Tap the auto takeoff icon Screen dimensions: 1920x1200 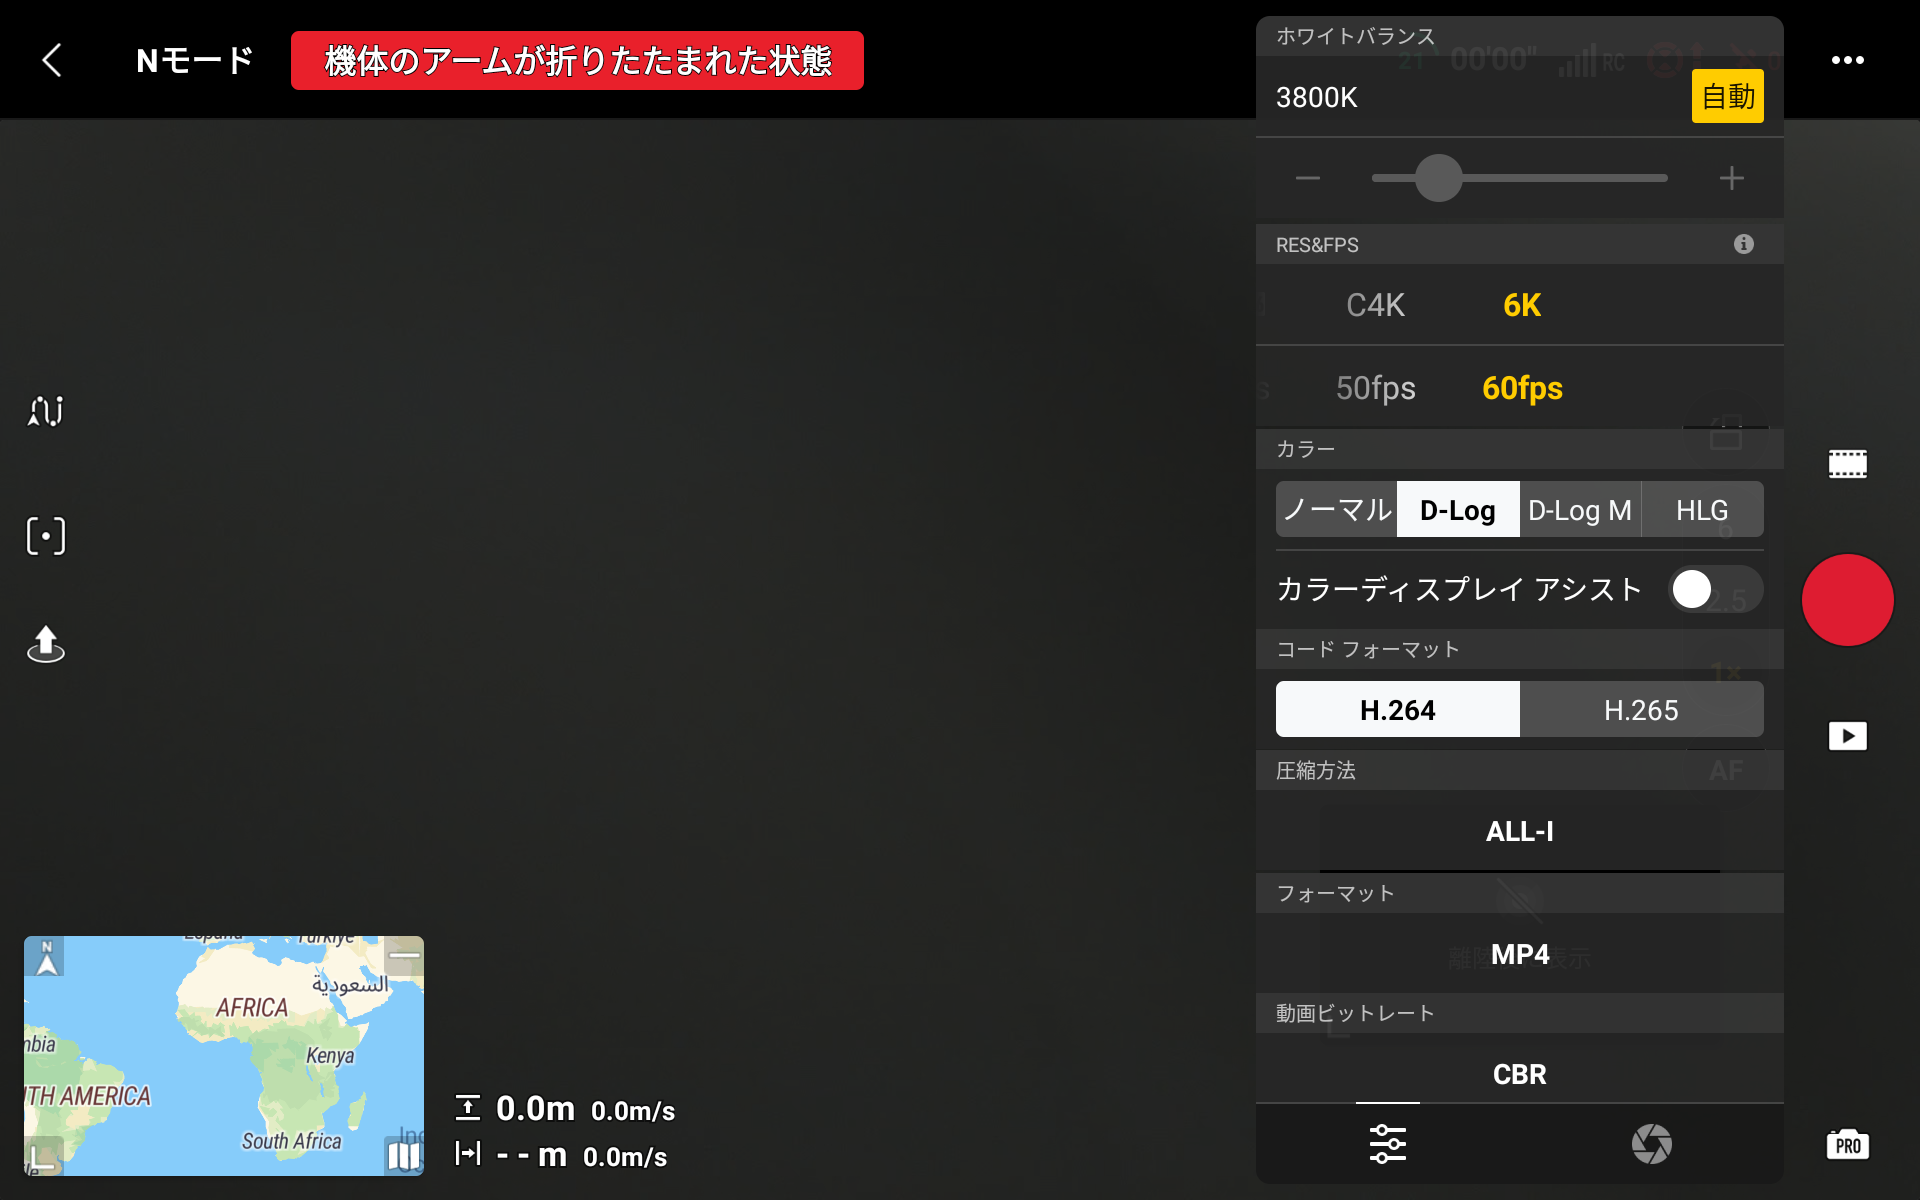(45, 645)
